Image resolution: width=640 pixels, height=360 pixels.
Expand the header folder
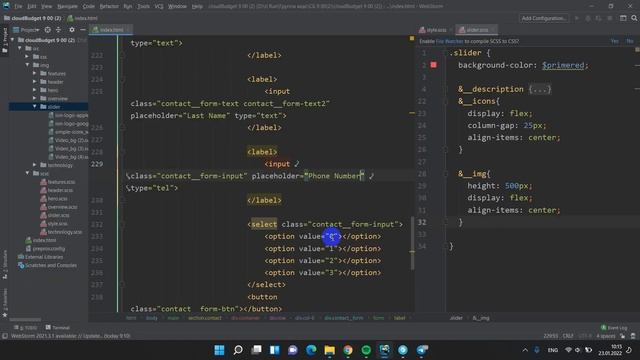point(34,82)
